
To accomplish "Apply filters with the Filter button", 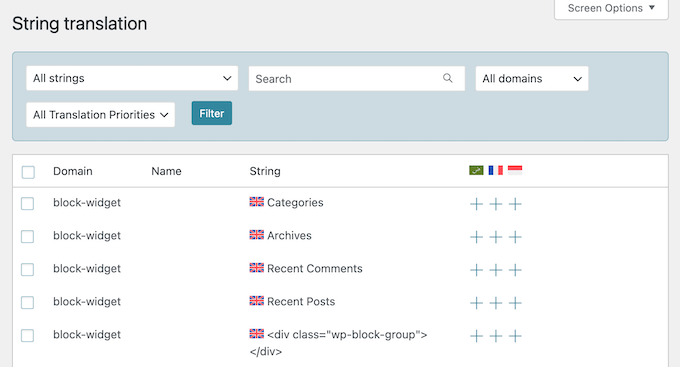I will pyautogui.click(x=212, y=113).
